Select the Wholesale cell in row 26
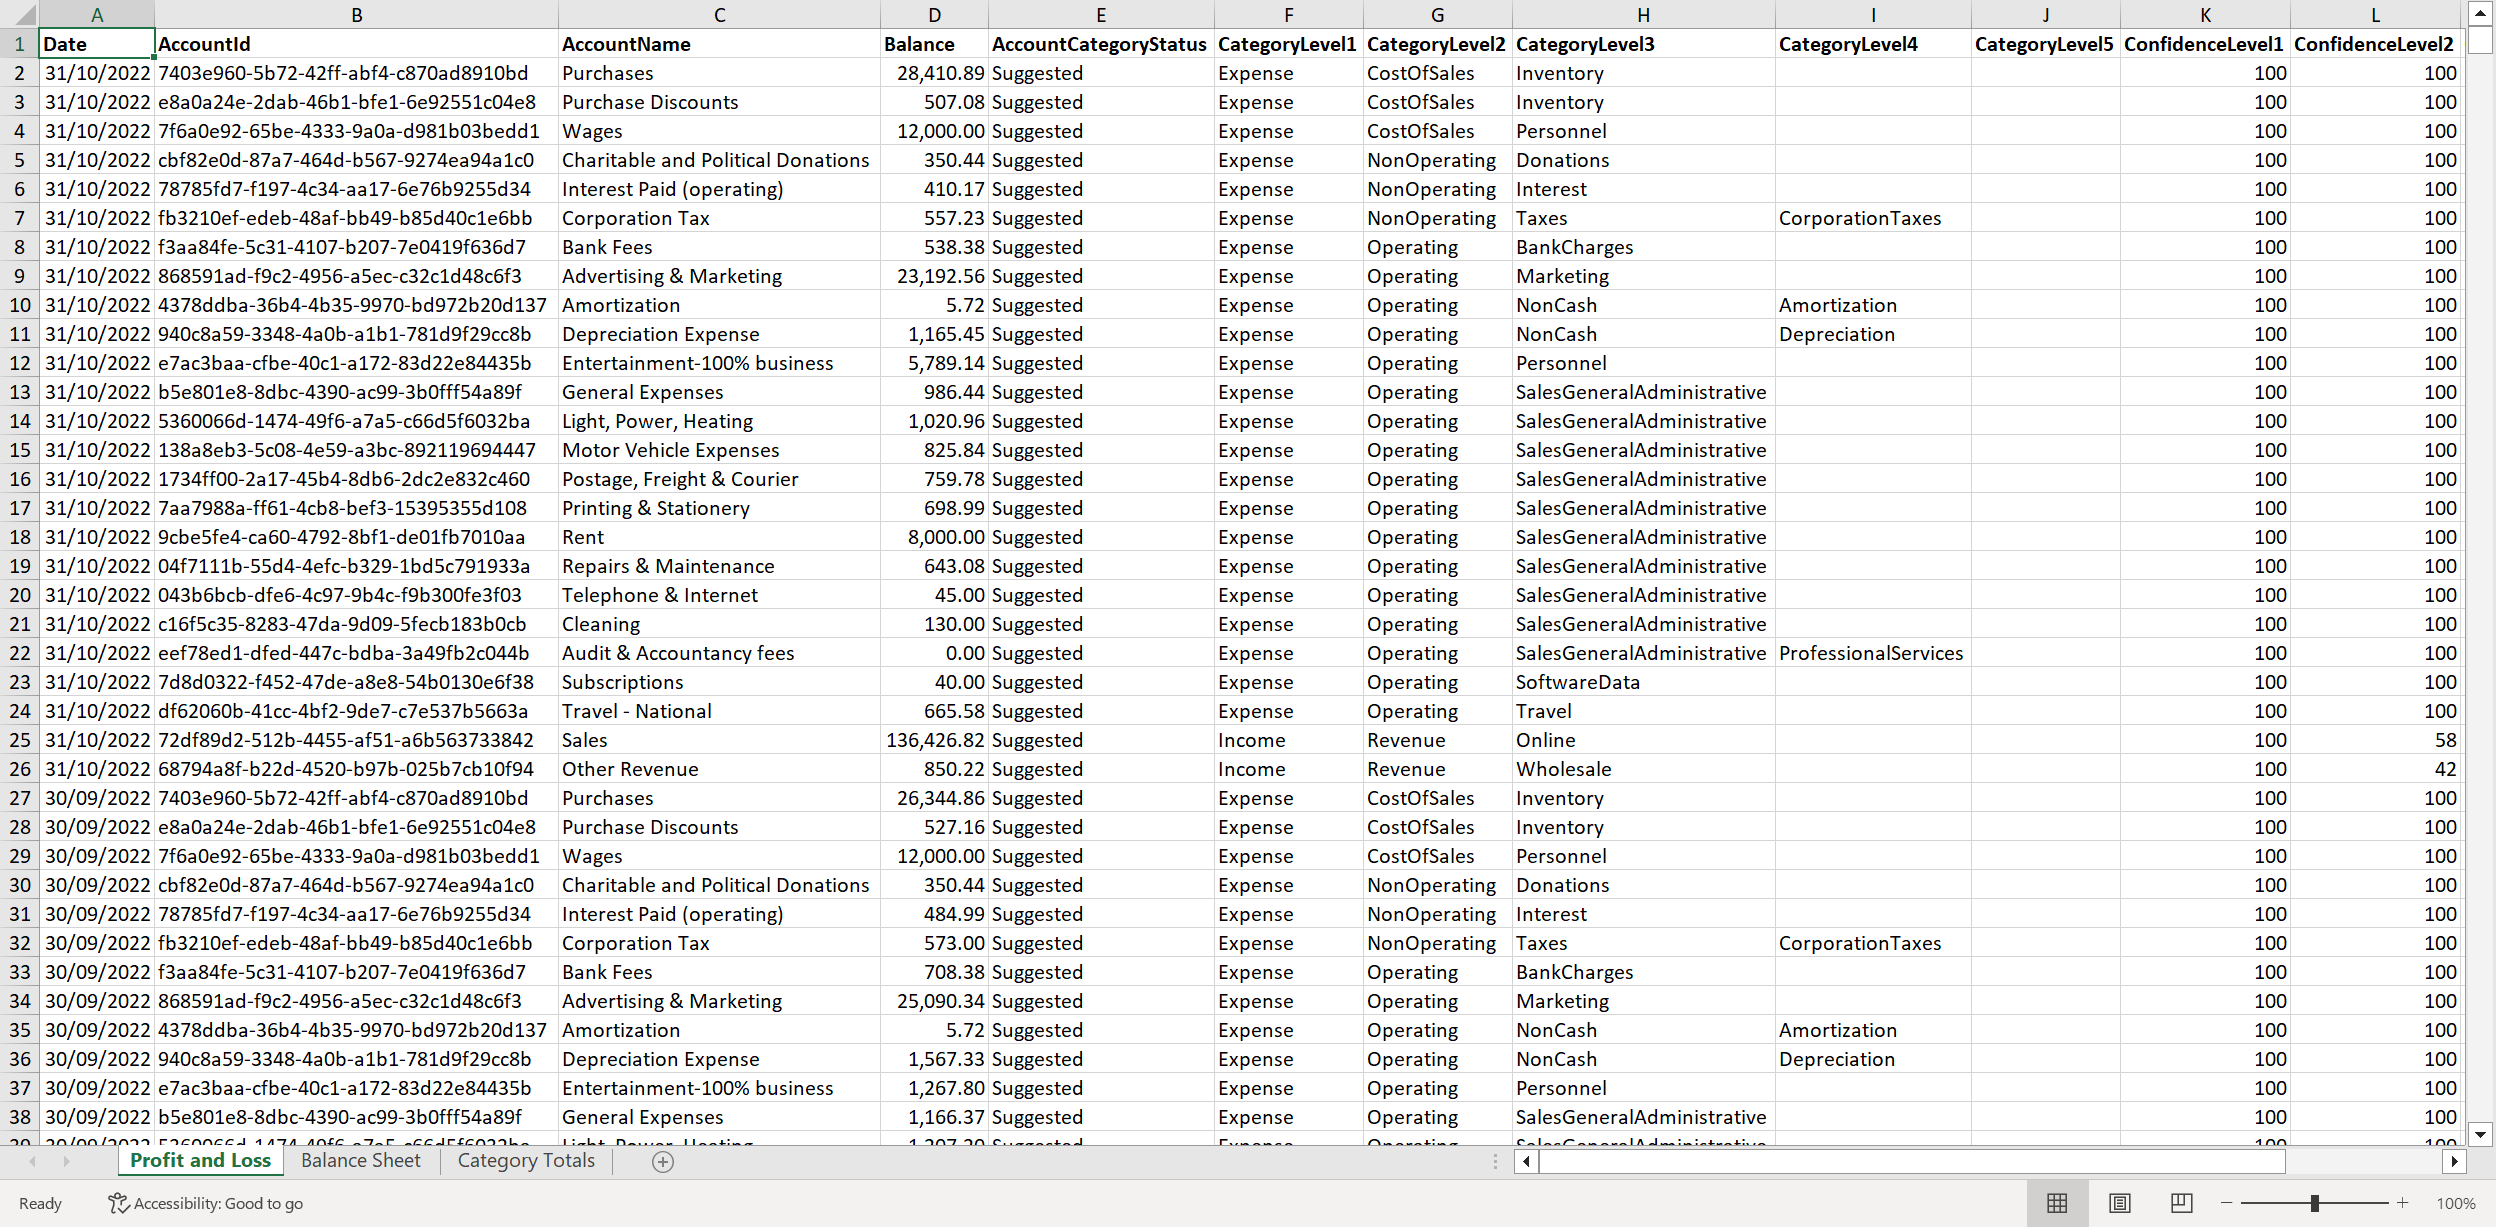Image resolution: width=2496 pixels, height=1227 pixels. [x=1644, y=769]
